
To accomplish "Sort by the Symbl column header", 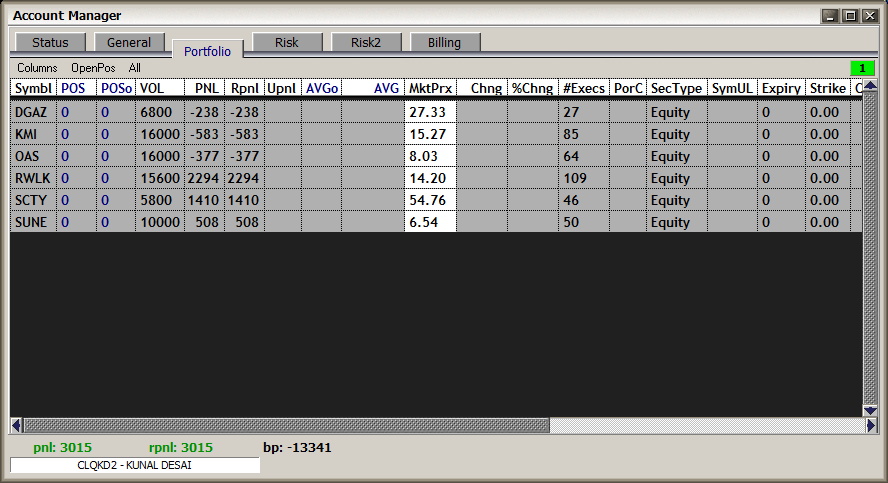I will pyautogui.click(x=33, y=88).
